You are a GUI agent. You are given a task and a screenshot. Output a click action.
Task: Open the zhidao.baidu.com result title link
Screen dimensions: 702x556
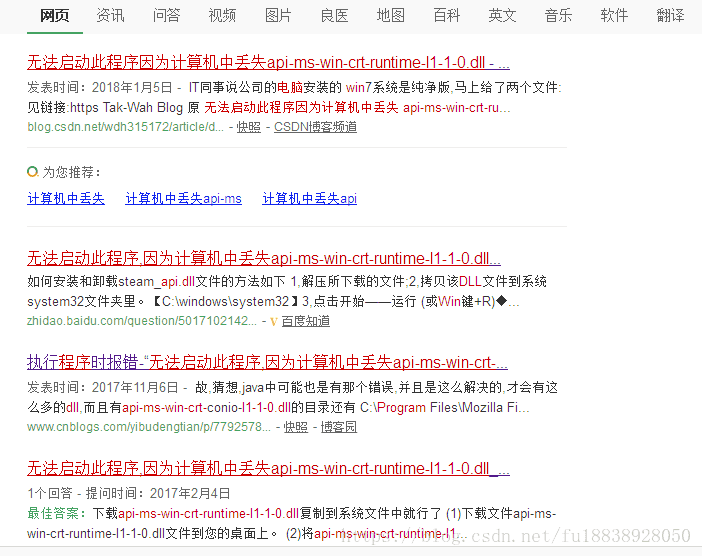pos(264,258)
